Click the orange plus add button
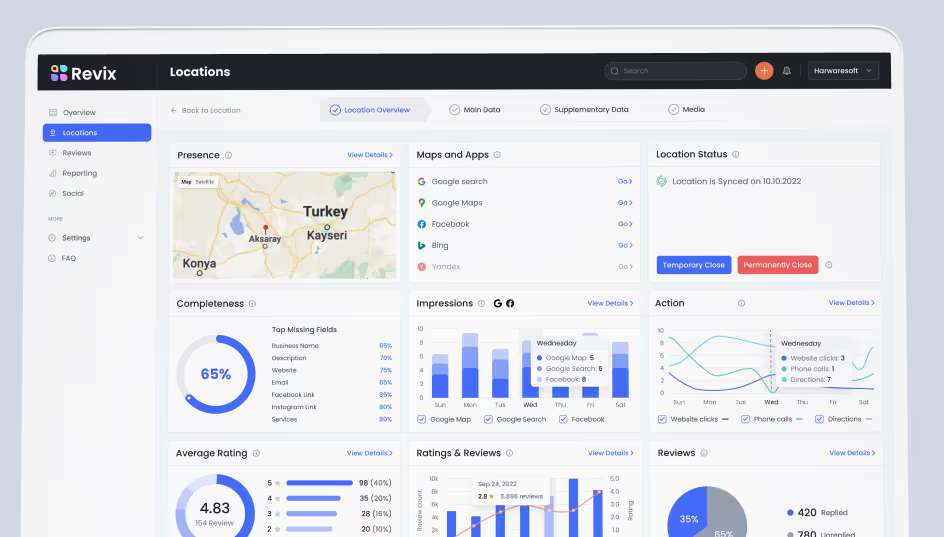This screenshot has height=537, width=944. [764, 71]
